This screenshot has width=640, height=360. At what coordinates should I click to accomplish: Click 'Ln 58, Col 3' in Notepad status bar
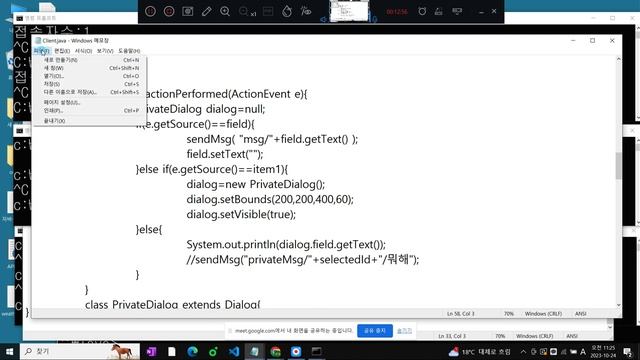(461, 313)
